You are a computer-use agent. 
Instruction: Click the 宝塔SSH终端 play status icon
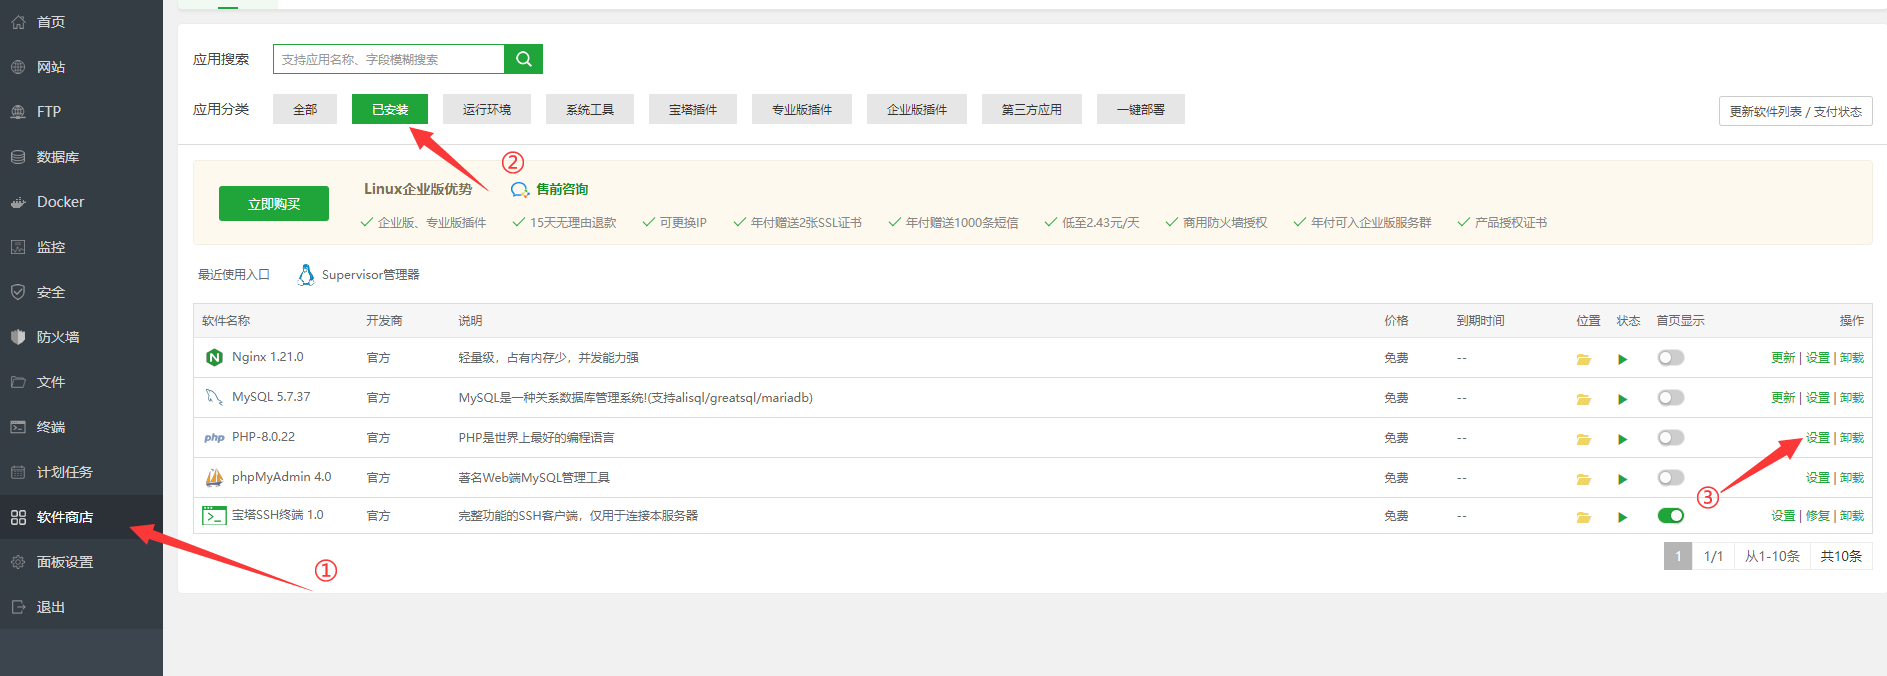[x=1622, y=517]
